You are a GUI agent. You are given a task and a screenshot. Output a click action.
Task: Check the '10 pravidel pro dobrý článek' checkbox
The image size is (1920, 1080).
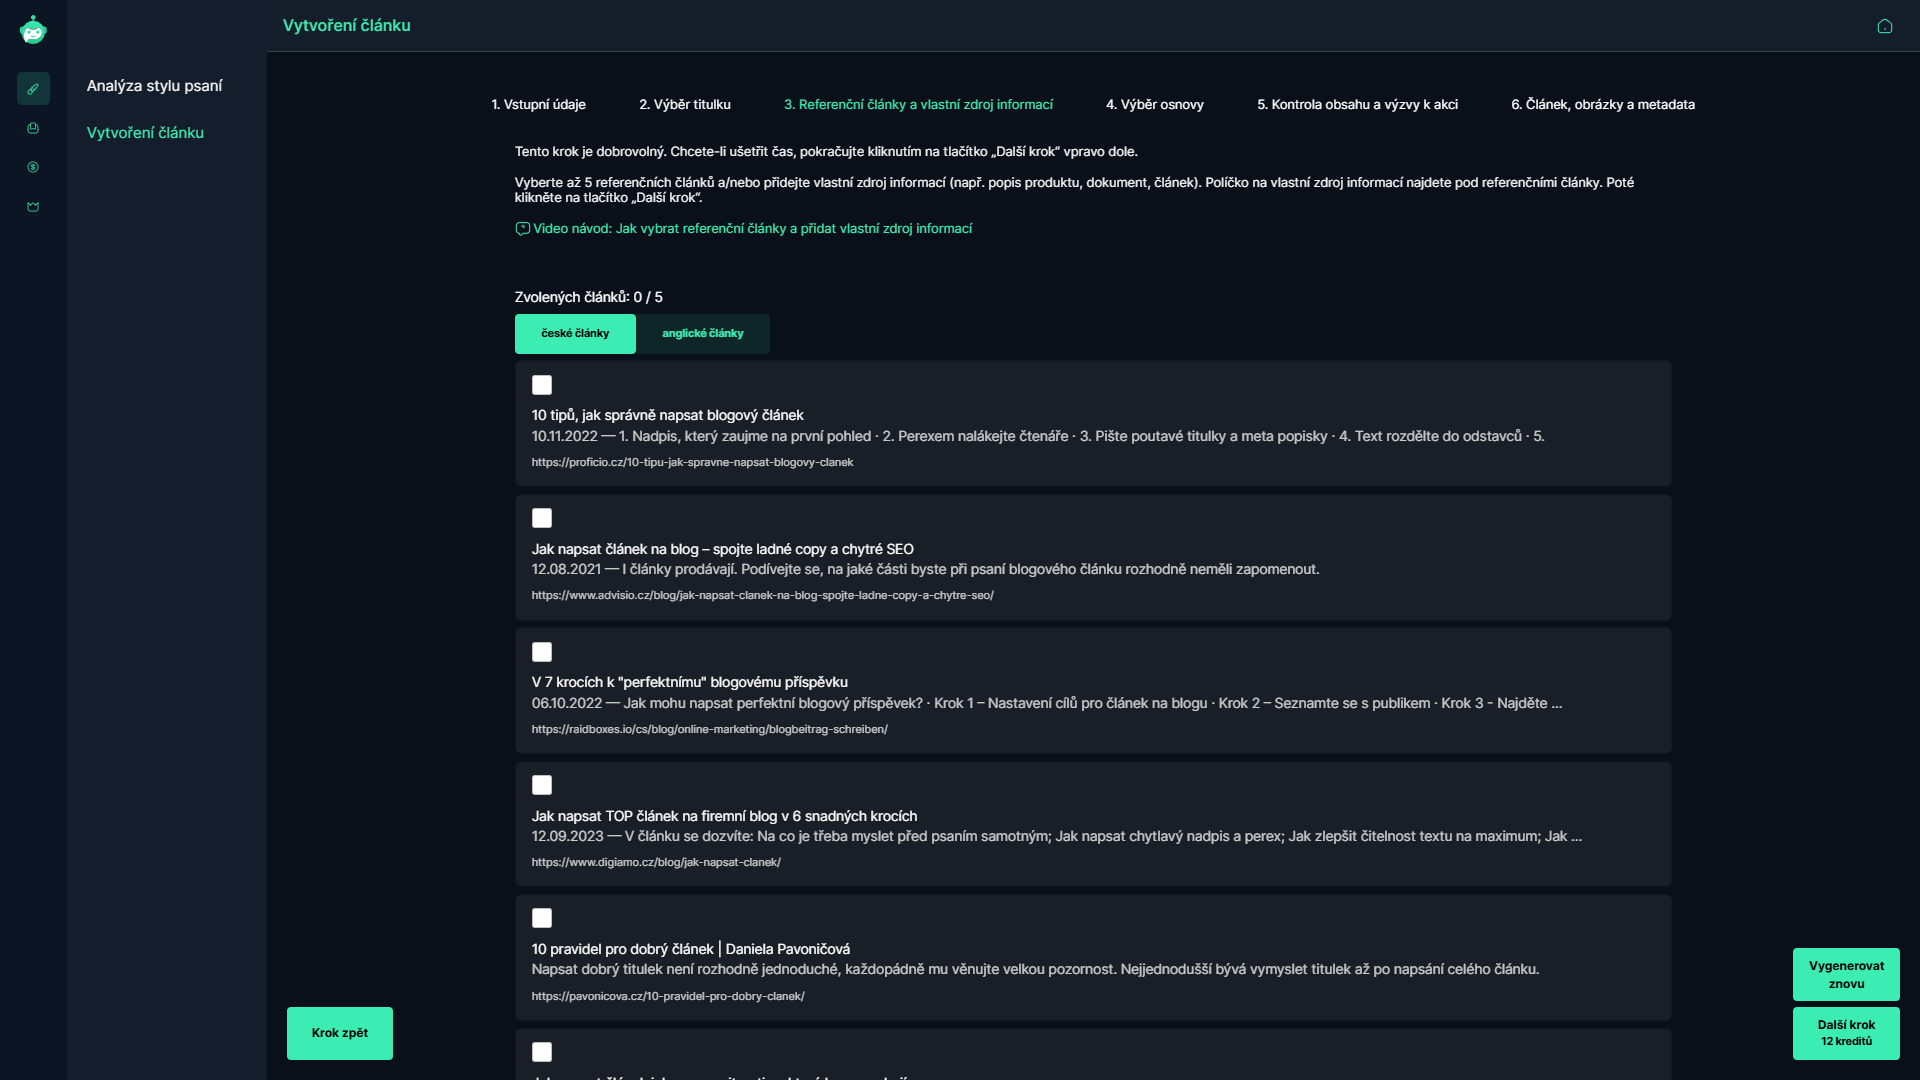click(542, 918)
